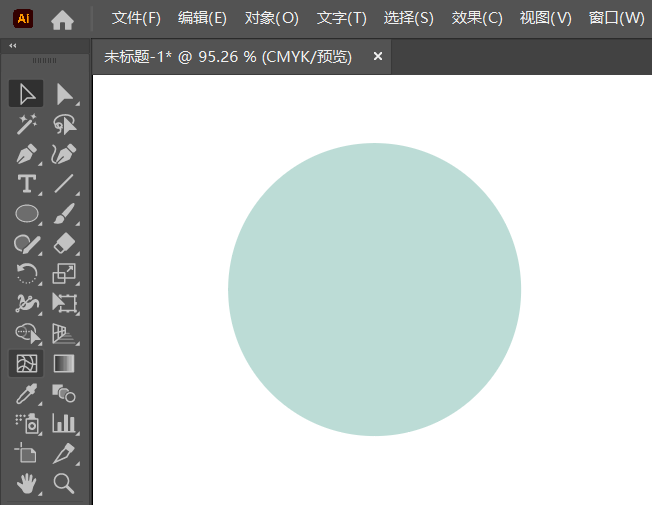Select the Curvature tool
This screenshot has height=505, width=652.
click(64, 154)
